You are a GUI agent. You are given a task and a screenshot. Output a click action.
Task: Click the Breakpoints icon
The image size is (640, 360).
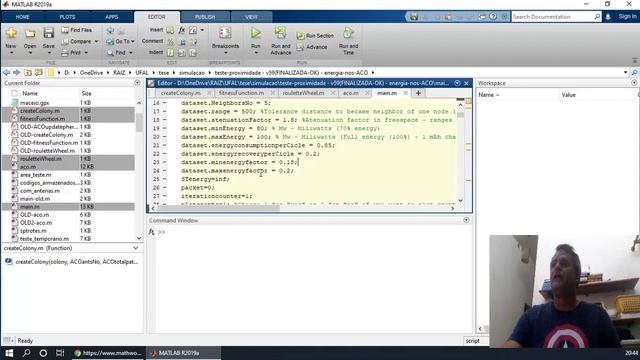tap(225, 33)
